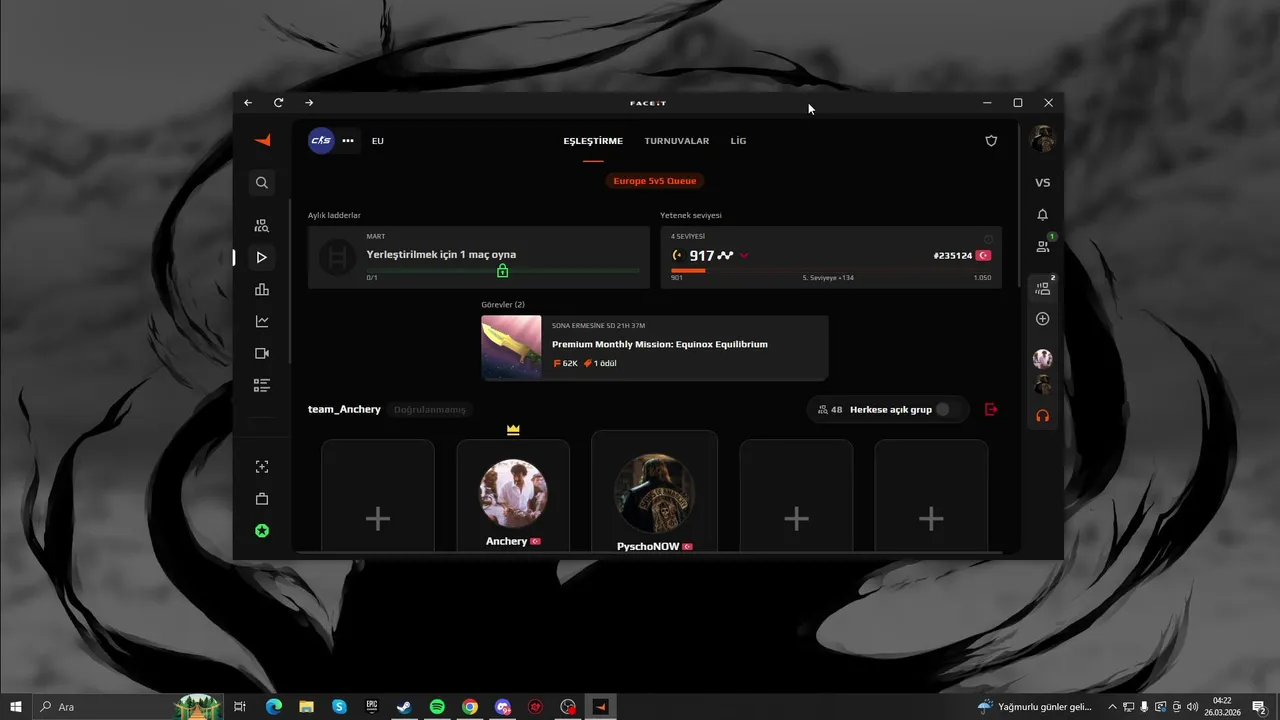This screenshot has height=720, width=1280.
Task: Click the plus circle in right sidebar
Action: (1043, 319)
